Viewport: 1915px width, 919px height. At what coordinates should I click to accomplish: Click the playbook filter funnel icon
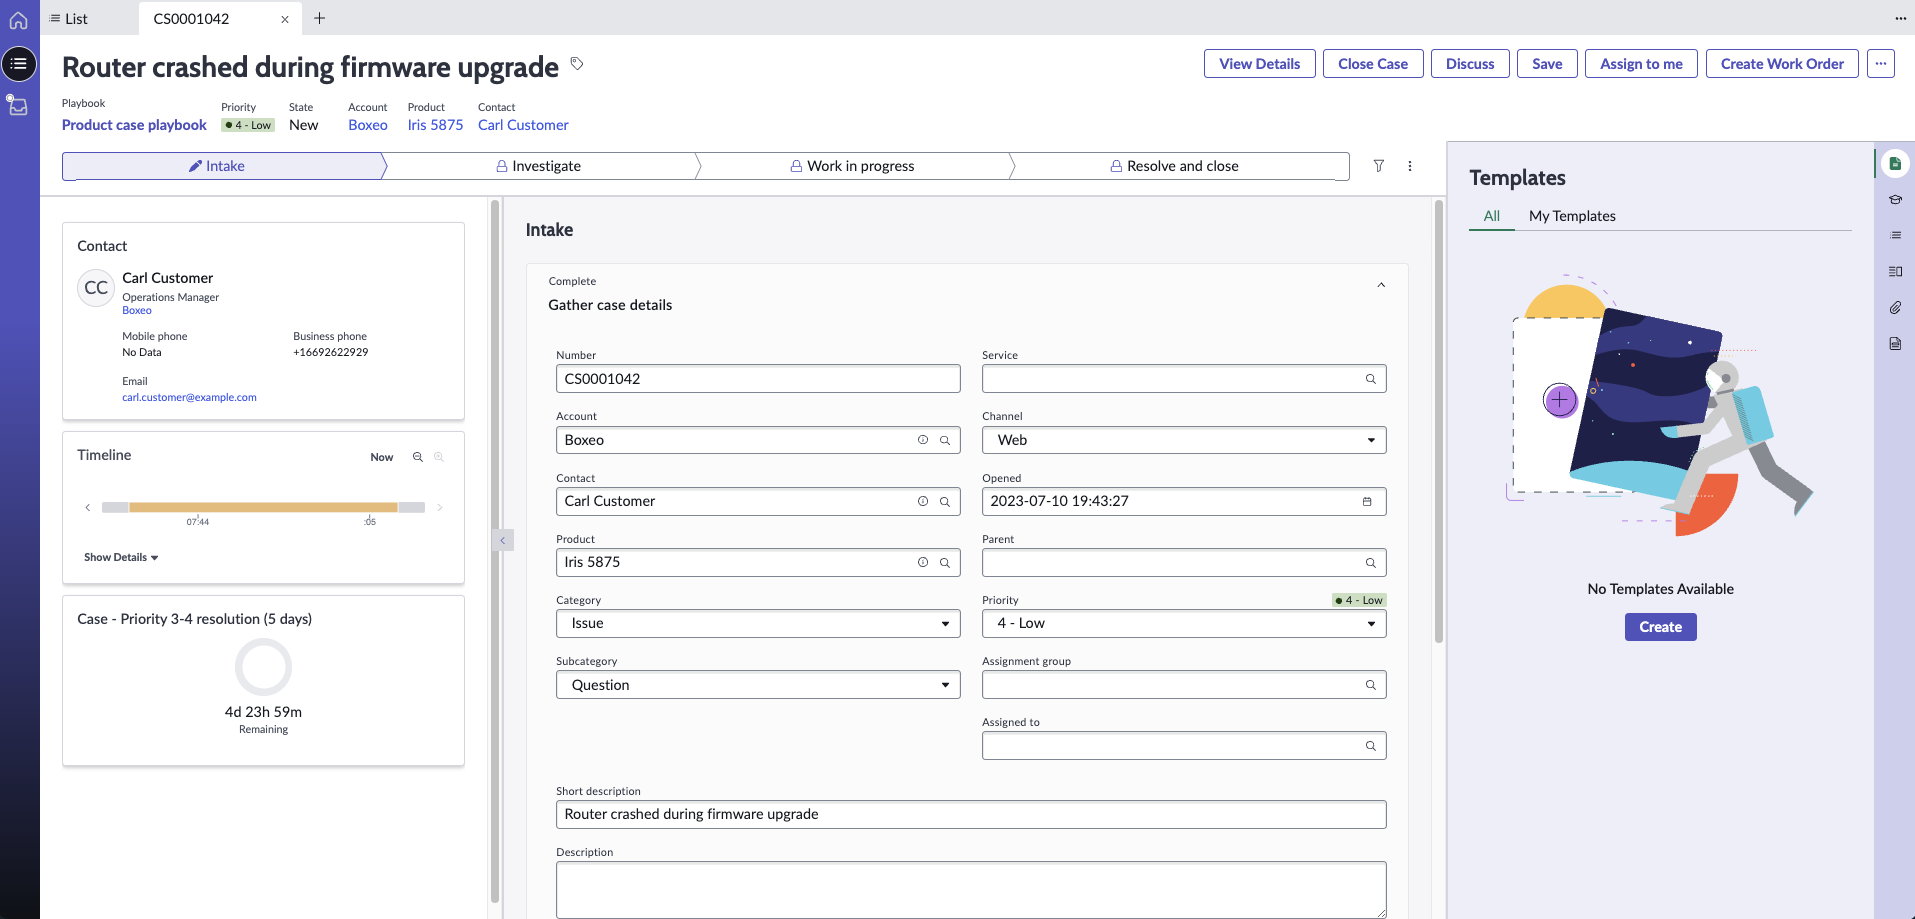1379,166
